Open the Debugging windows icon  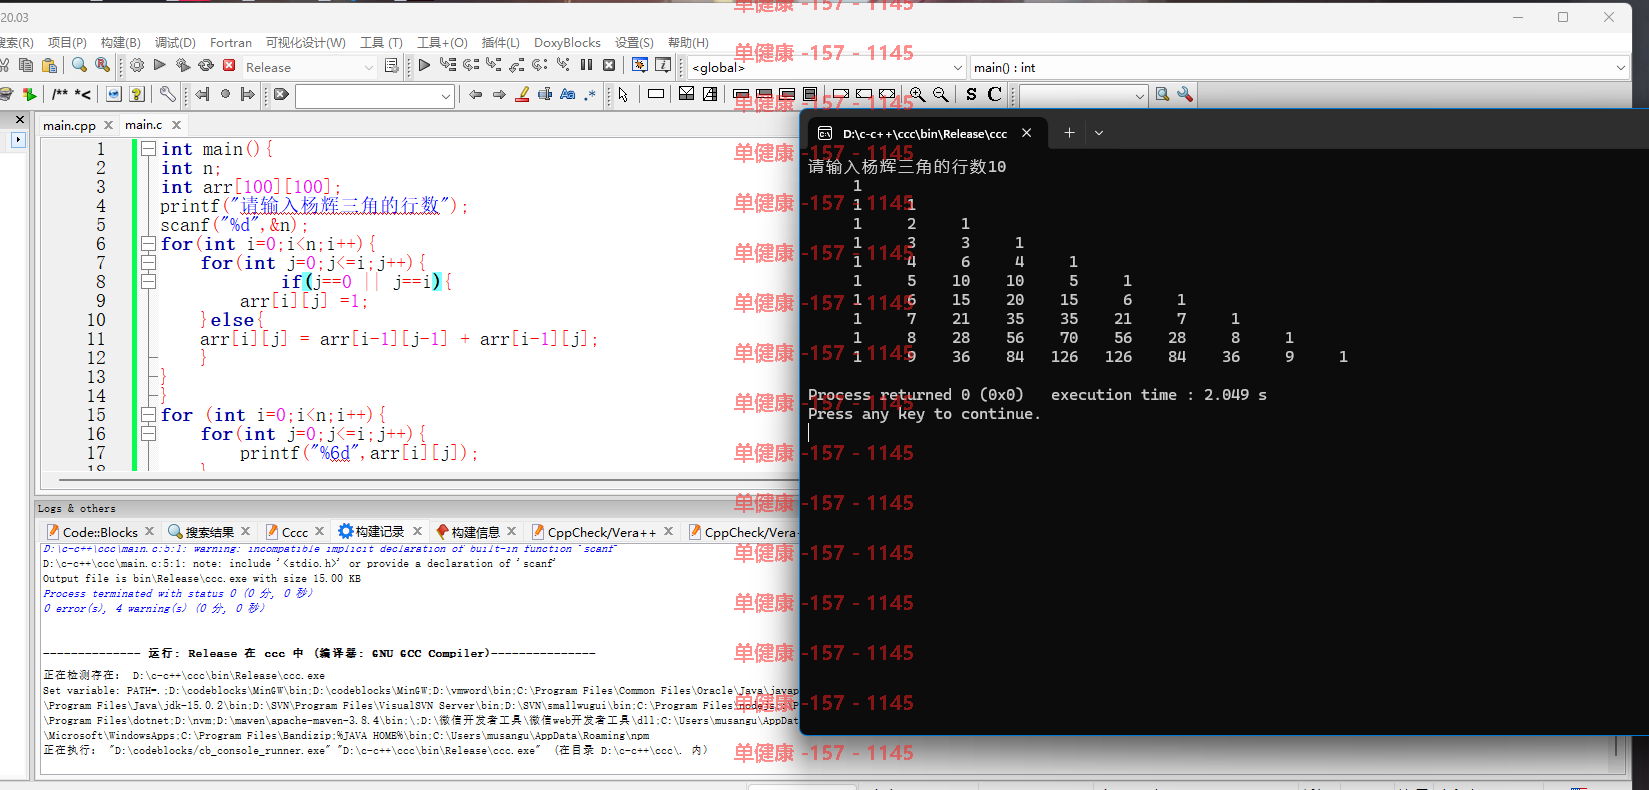pyautogui.click(x=640, y=66)
